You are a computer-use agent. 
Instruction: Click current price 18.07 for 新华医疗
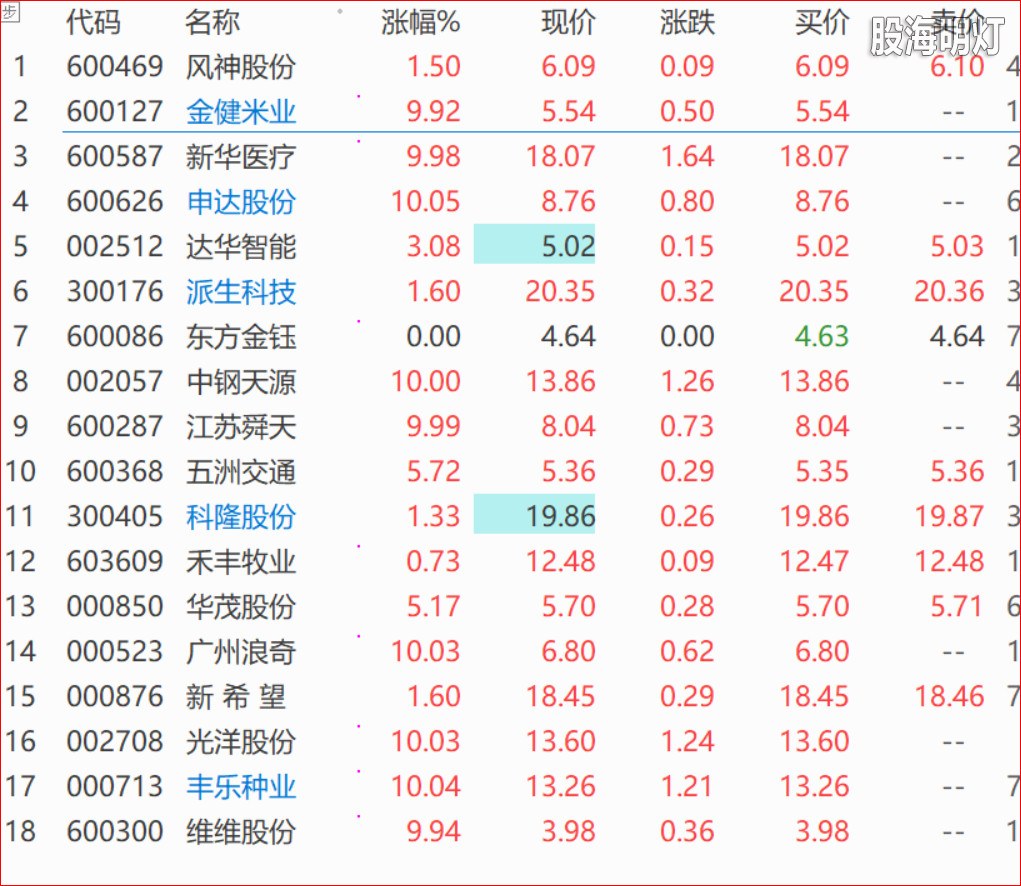pyautogui.click(x=561, y=156)
